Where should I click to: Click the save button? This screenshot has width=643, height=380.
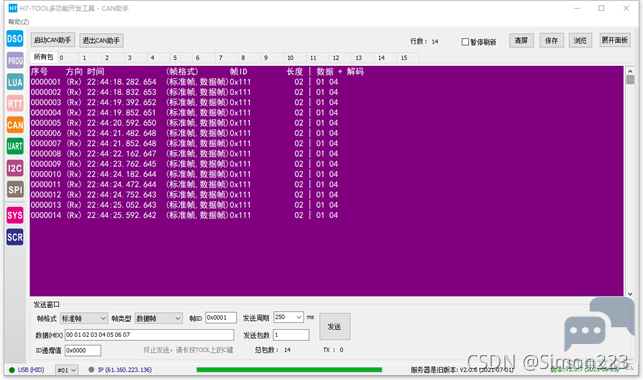click(551, 40)
